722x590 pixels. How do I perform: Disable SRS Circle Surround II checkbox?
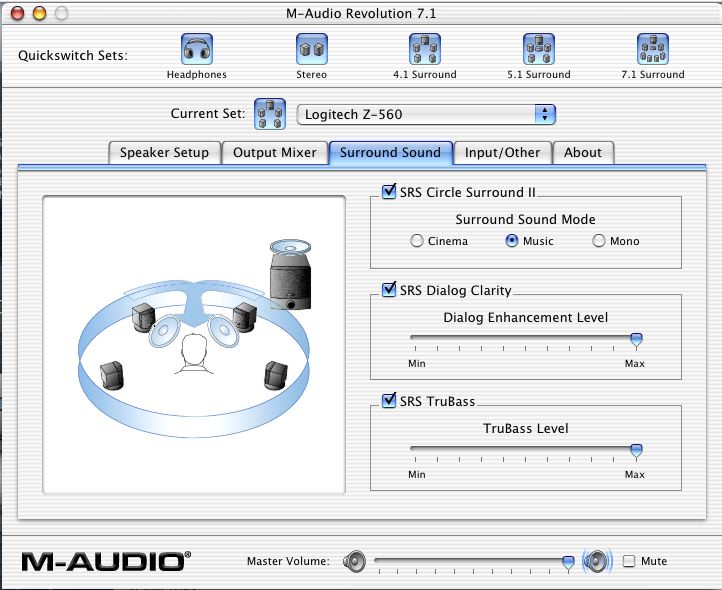tap(389, 192)
